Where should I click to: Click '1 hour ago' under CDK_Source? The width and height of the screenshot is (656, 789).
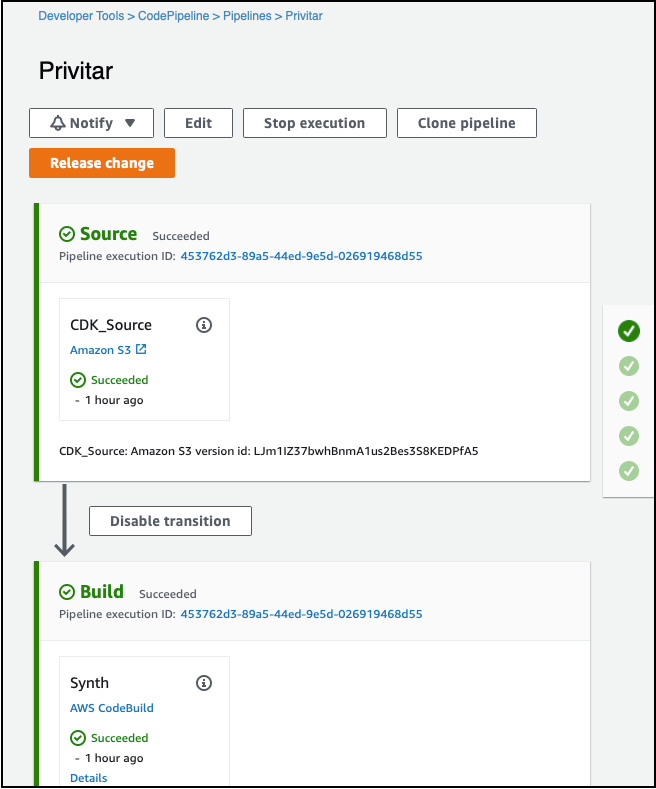tap(114, 400)
